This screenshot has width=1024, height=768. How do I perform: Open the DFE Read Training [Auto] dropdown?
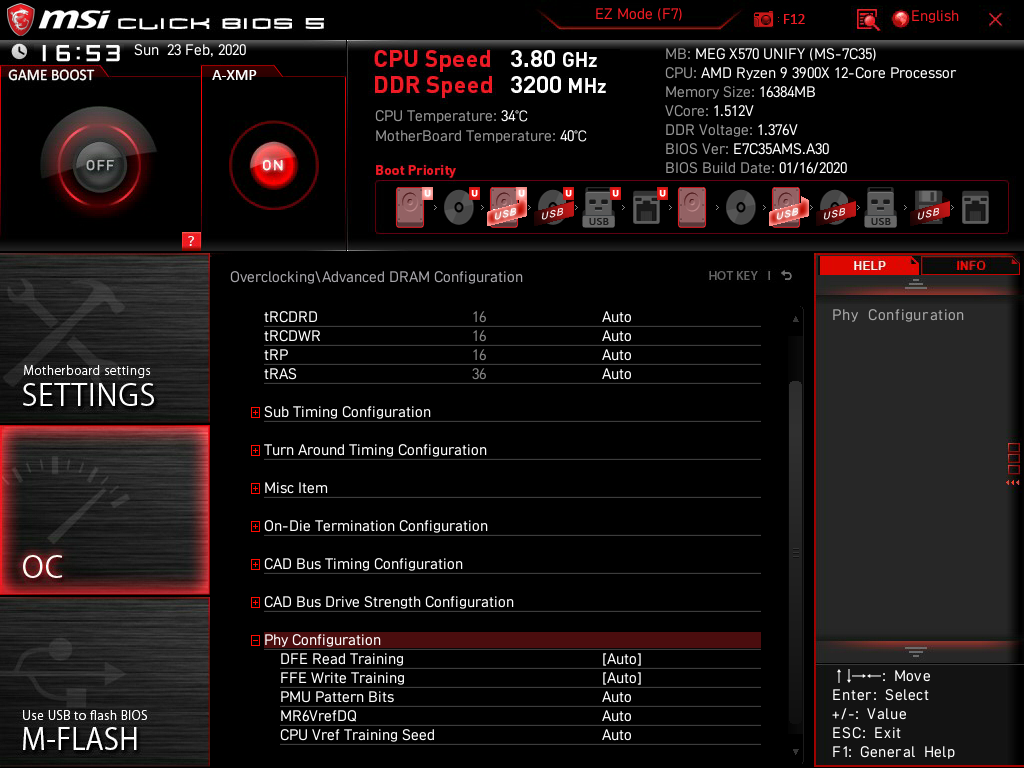[622, 659]
